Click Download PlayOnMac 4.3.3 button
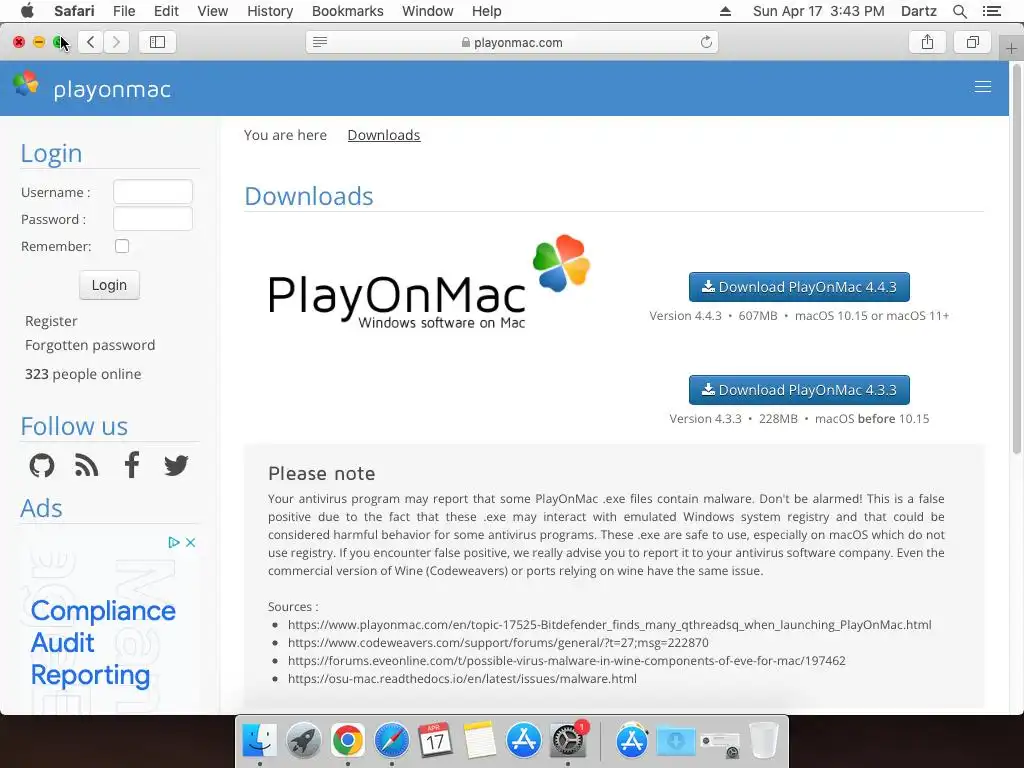1024x768 pixels. coord(799,390)
